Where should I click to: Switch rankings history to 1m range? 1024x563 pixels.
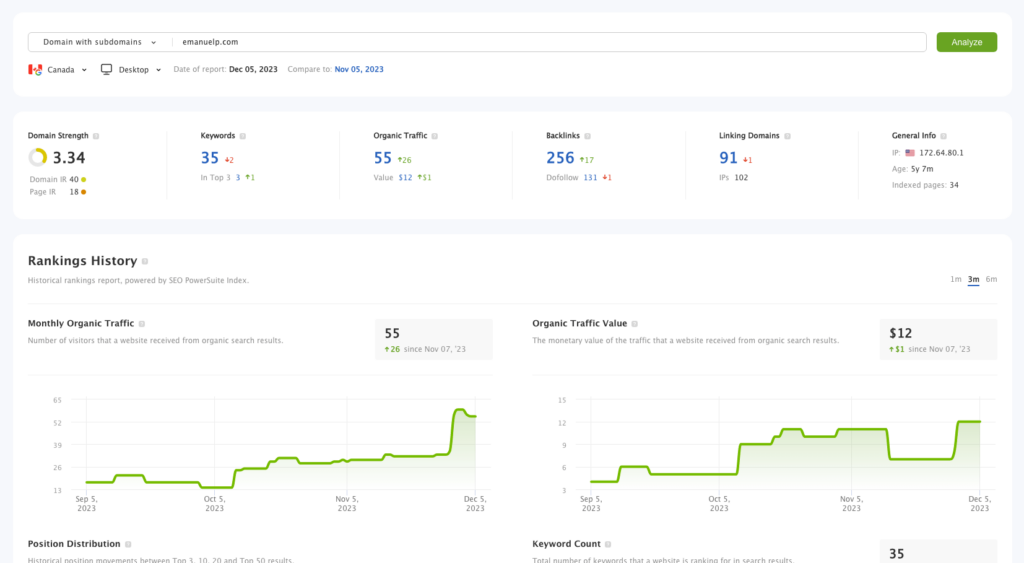coord(955,279)
